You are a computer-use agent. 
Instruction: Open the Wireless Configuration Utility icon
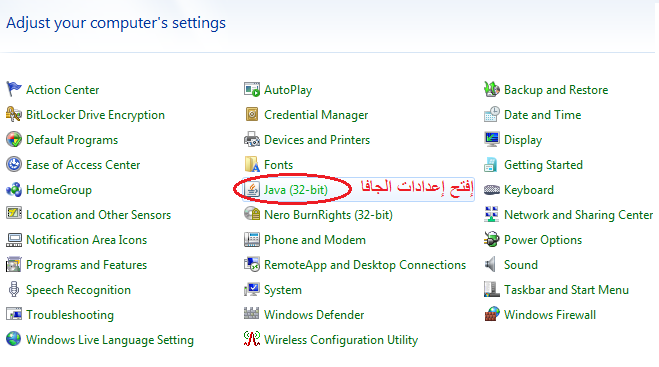pos(252,339)
